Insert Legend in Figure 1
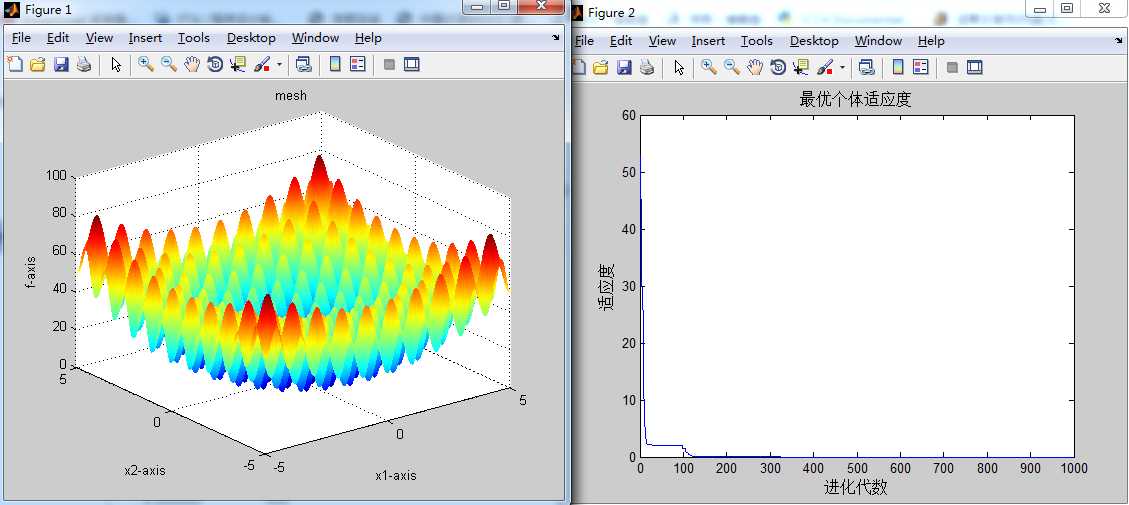 (x=358, y=65)
